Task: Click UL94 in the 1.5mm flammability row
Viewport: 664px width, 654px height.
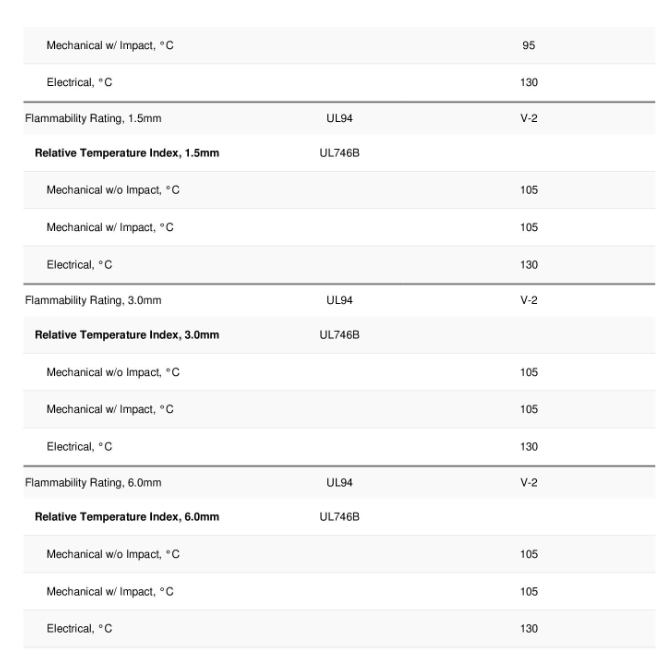Action: [339, 119]
